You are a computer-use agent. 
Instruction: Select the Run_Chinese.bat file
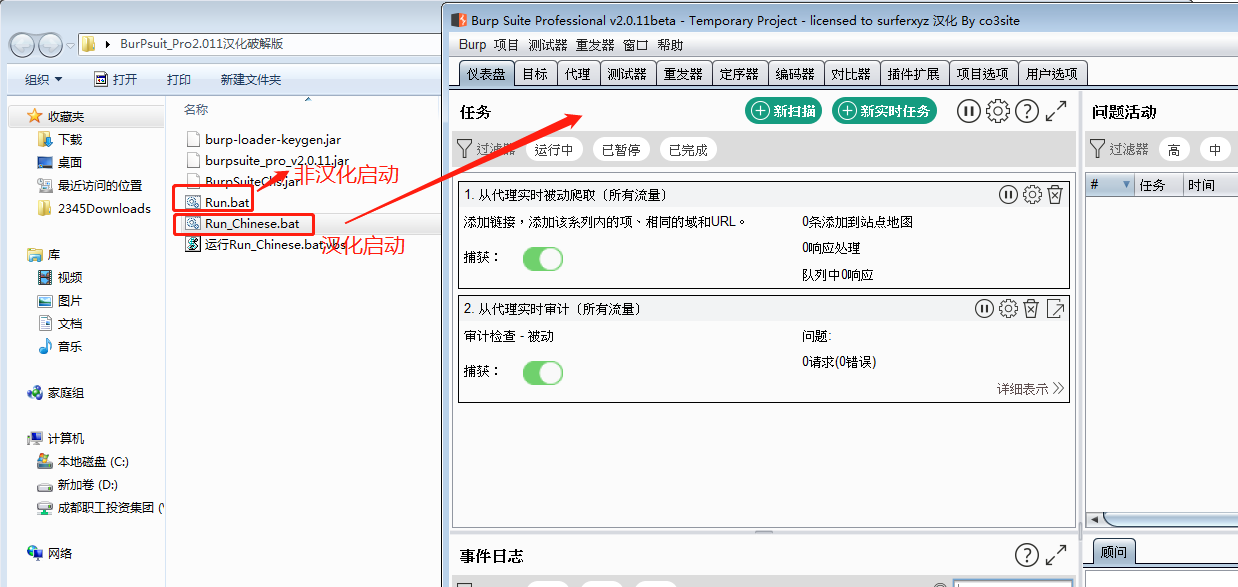pyautogui.click(x=251, y=223)
